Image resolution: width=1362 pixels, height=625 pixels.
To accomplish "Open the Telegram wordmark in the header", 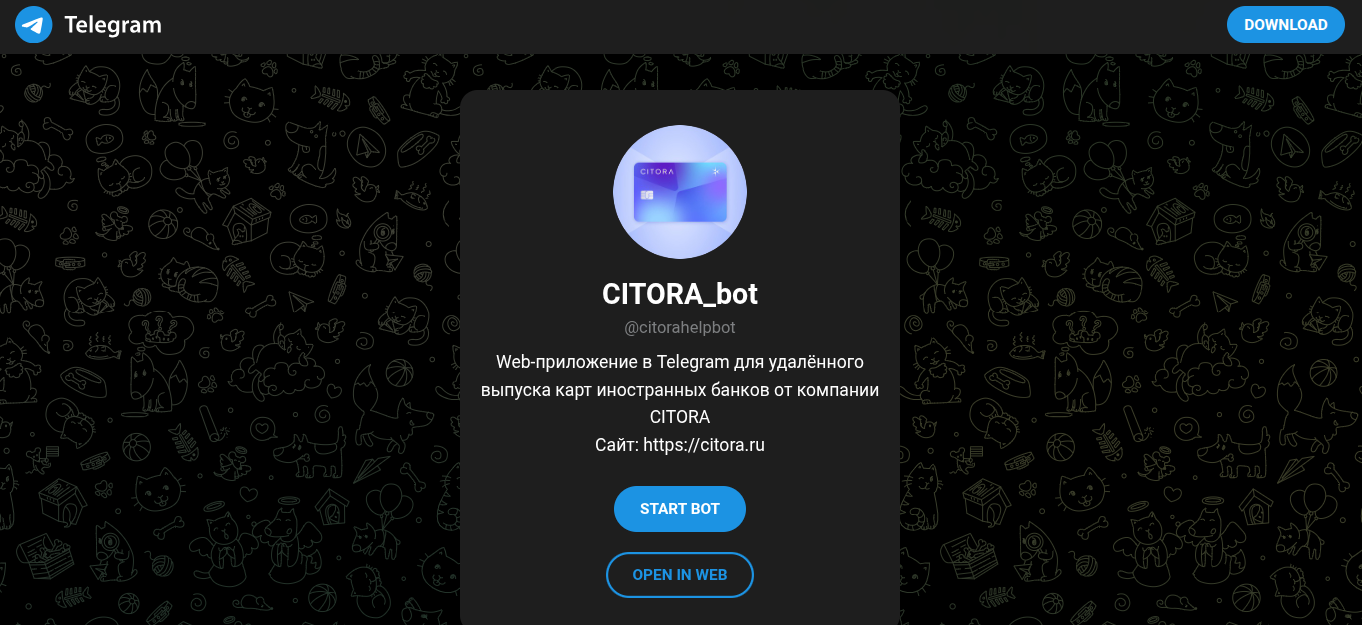I will point(113,25).
